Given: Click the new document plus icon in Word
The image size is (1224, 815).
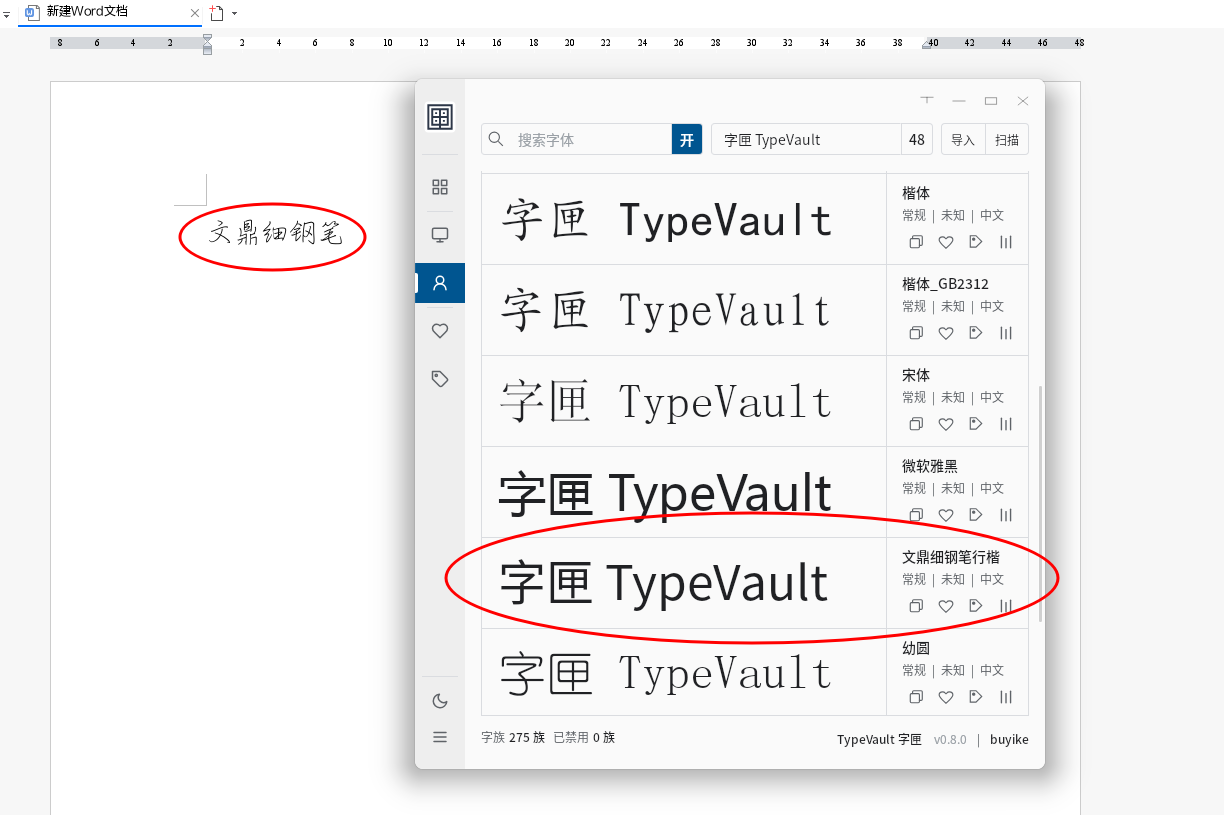Looking at the screenshot, I should [216, 13].
